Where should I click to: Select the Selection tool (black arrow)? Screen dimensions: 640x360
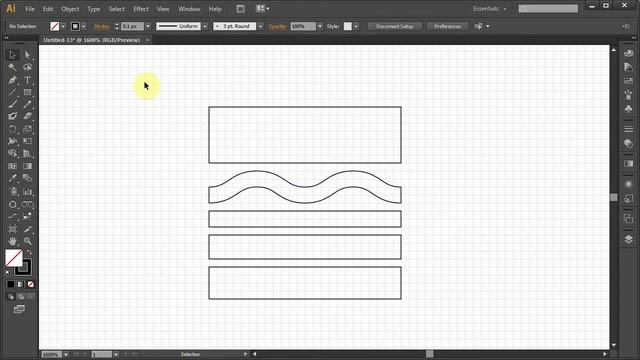click(12, 55)
